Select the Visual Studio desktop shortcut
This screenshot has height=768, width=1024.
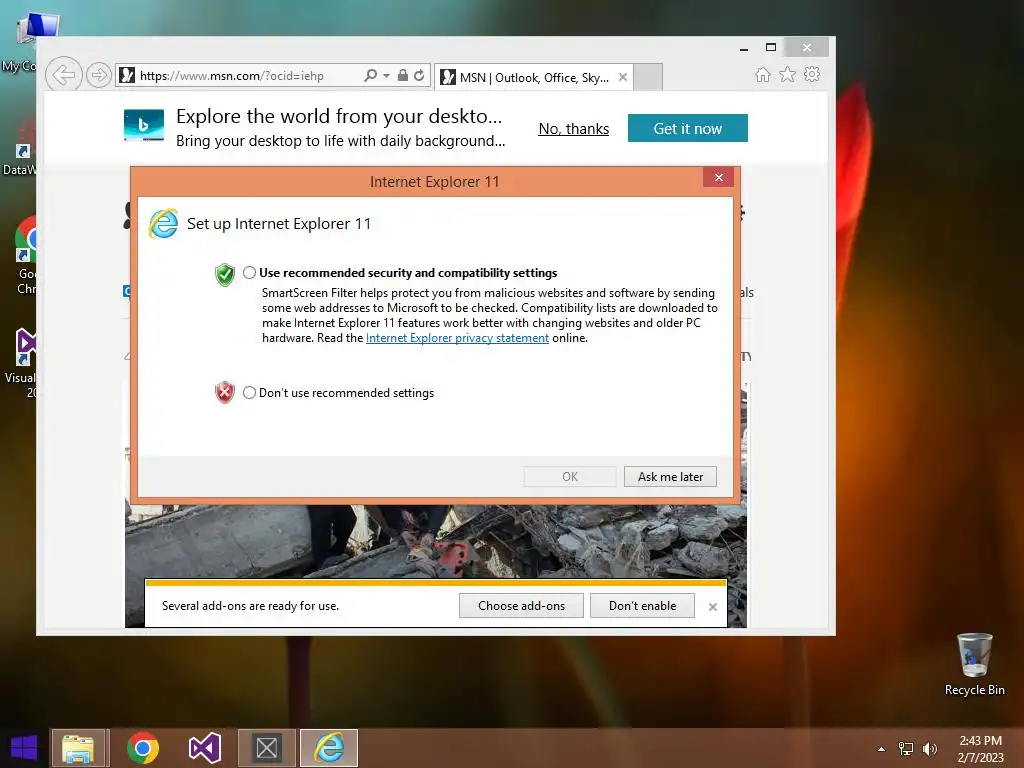[x=21, y=362]
